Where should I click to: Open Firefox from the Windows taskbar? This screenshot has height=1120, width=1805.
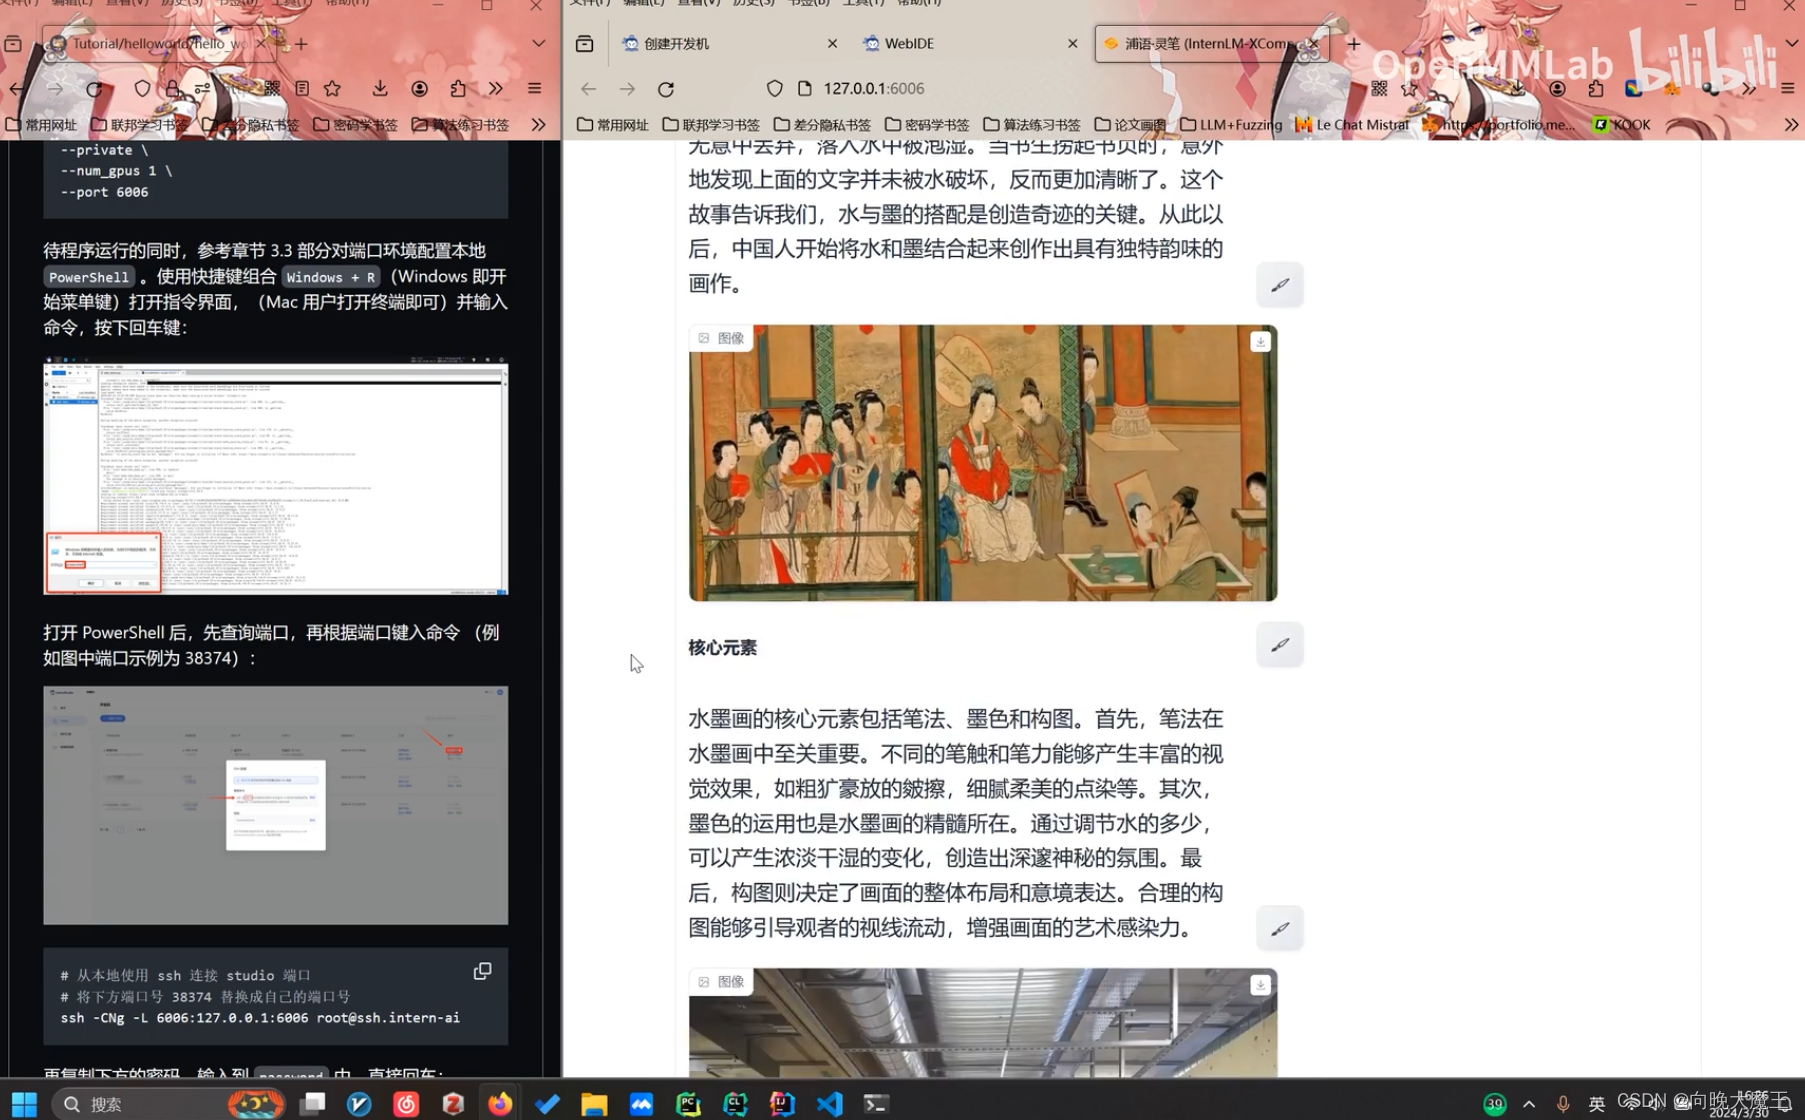pos(500,1103)
